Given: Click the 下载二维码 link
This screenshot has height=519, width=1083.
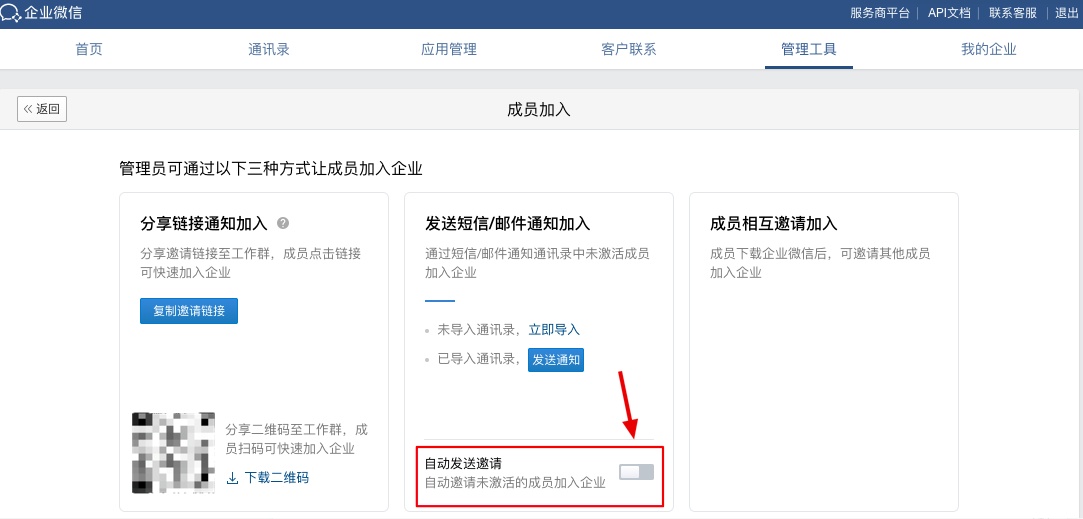Looking at the screenshot, I should [x=276, y=478].
